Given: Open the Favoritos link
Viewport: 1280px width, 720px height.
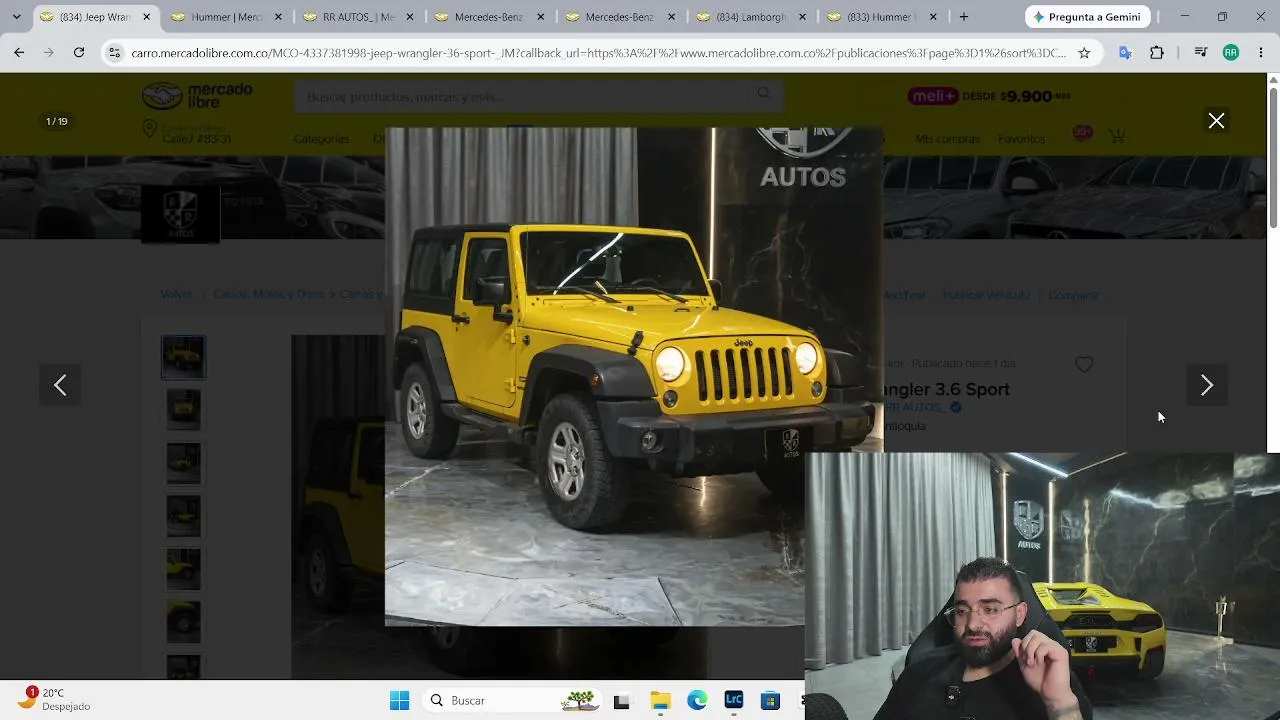Looking at the screenshot, I should click(1021, 139).
